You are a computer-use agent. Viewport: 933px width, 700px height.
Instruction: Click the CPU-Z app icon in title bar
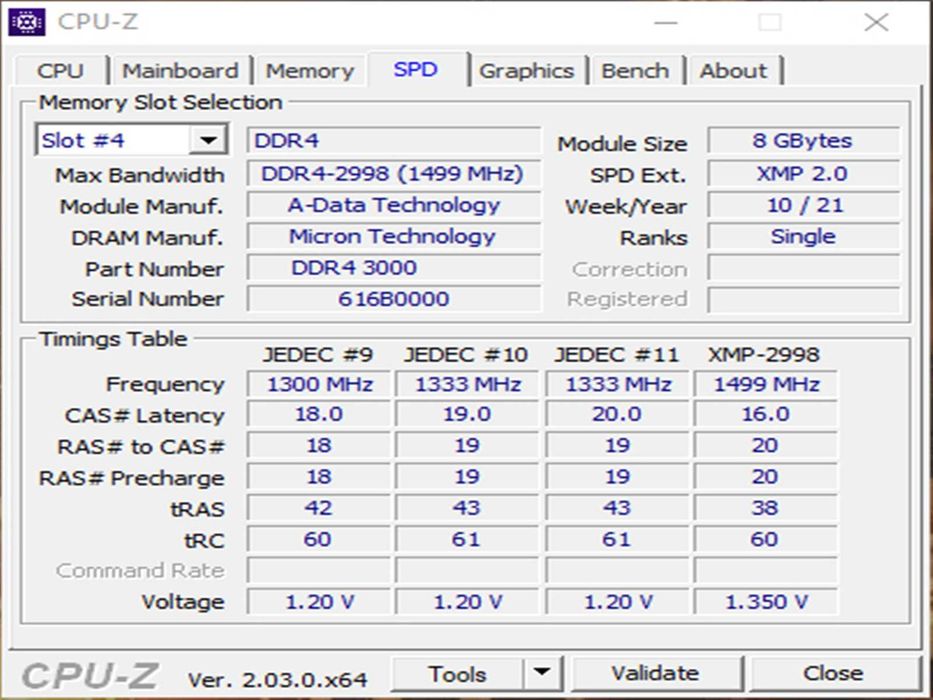(27, 22)
